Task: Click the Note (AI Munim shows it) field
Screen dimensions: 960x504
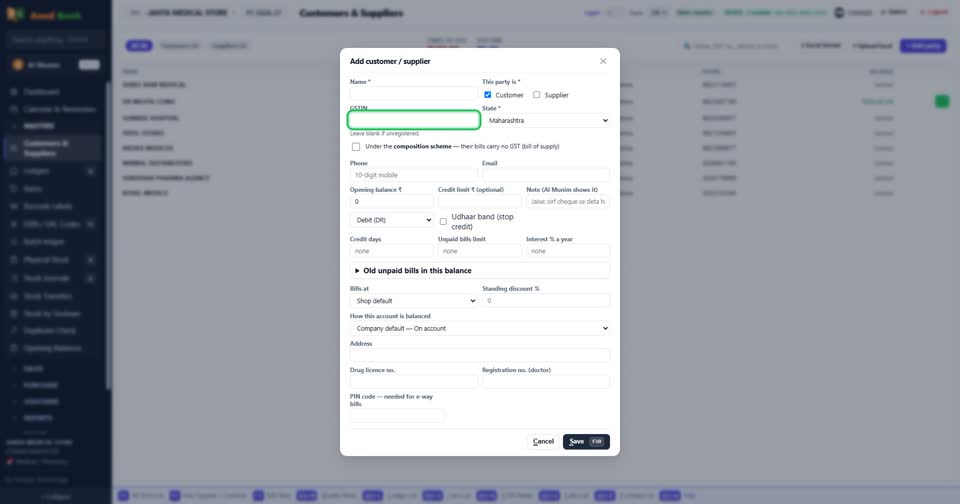Action: coord(568,201)
